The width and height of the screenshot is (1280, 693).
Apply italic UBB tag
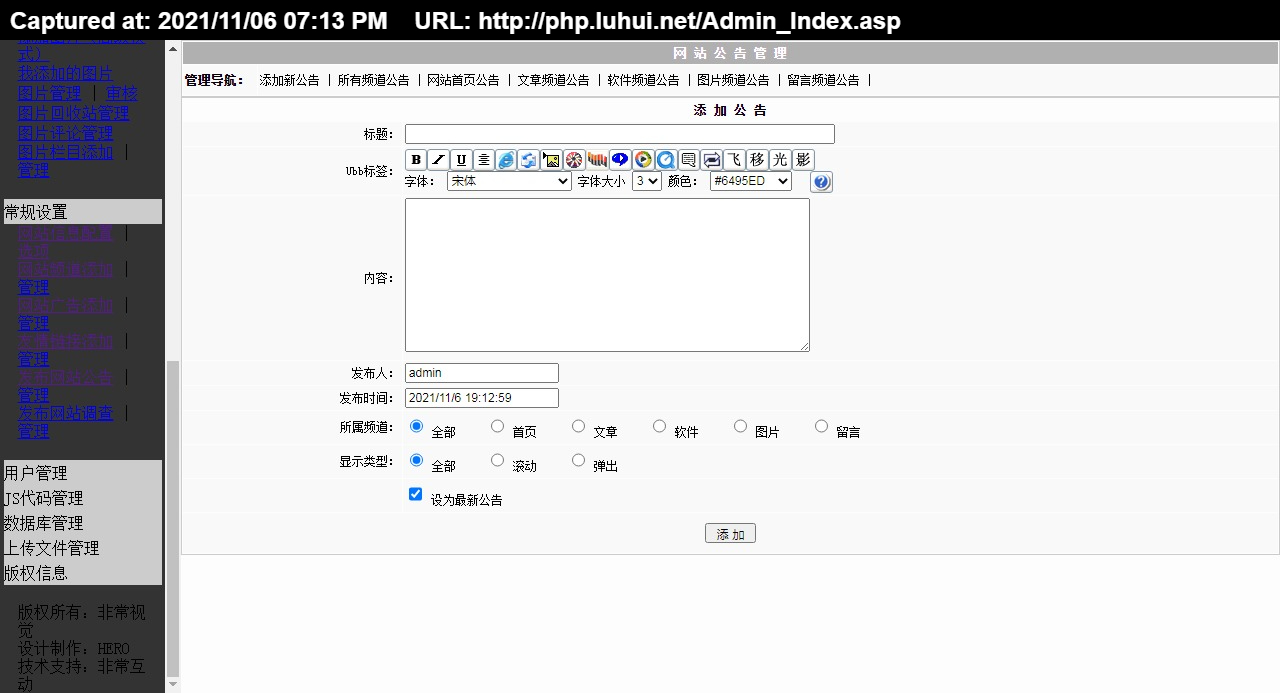click(x=438, y=160)
